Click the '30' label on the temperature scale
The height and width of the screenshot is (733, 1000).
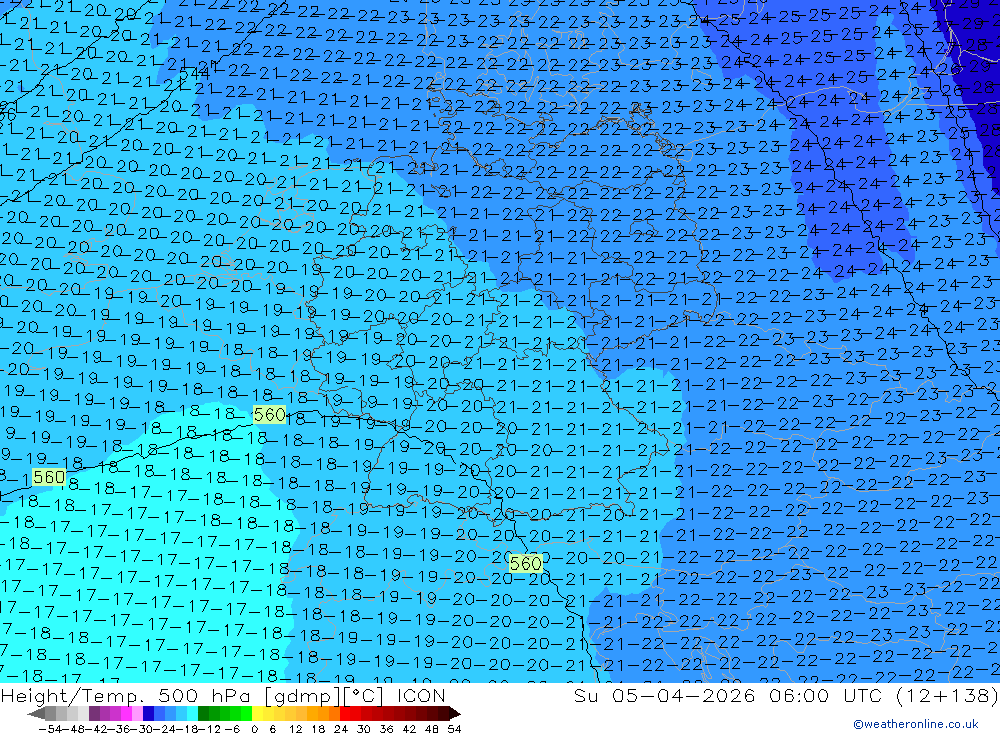tap(364, 729)
